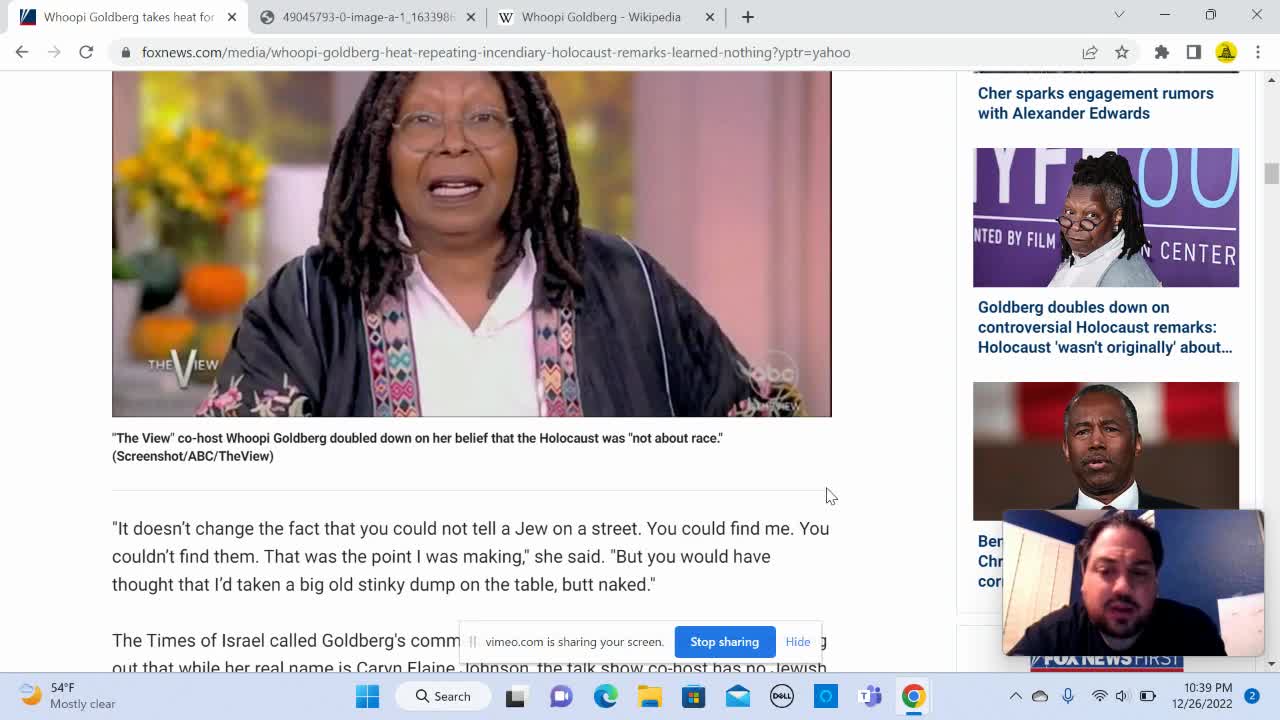Screen dimensions: 1280x720
Task: Click the page vertical scrollbar thumb
Action: click(x=1271, y=174)
